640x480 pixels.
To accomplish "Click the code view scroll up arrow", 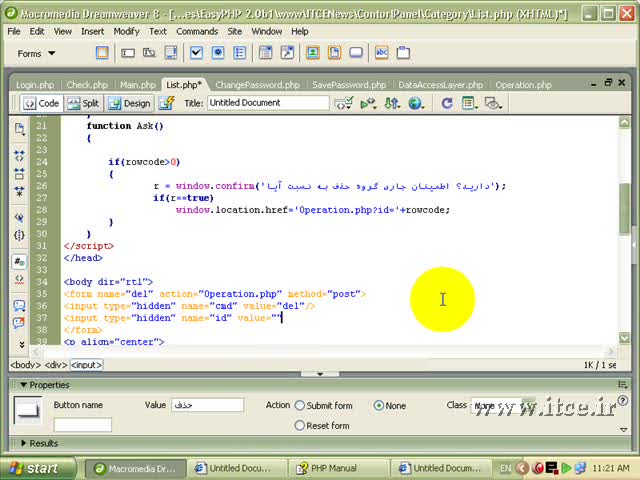I will pyautogui.click(x=624, y=122).
